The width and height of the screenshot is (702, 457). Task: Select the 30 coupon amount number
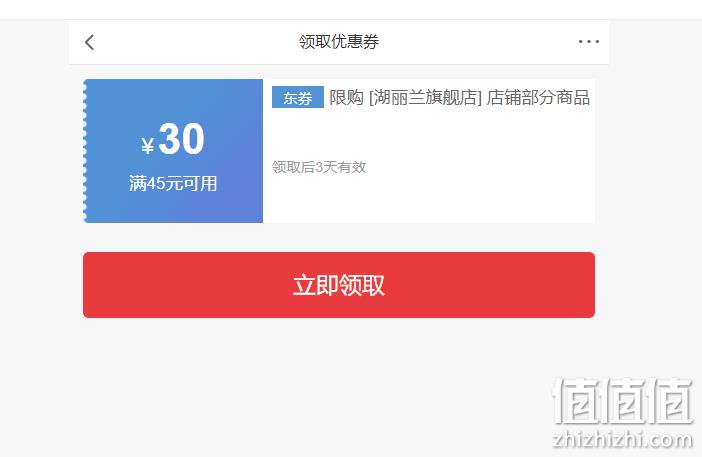[182, 139]
